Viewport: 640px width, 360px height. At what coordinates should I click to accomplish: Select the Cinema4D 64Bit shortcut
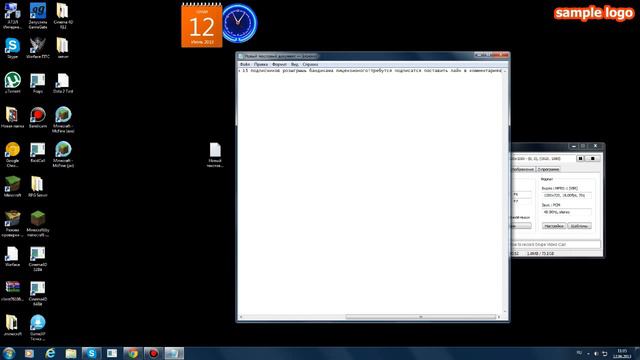coord(38,293)
